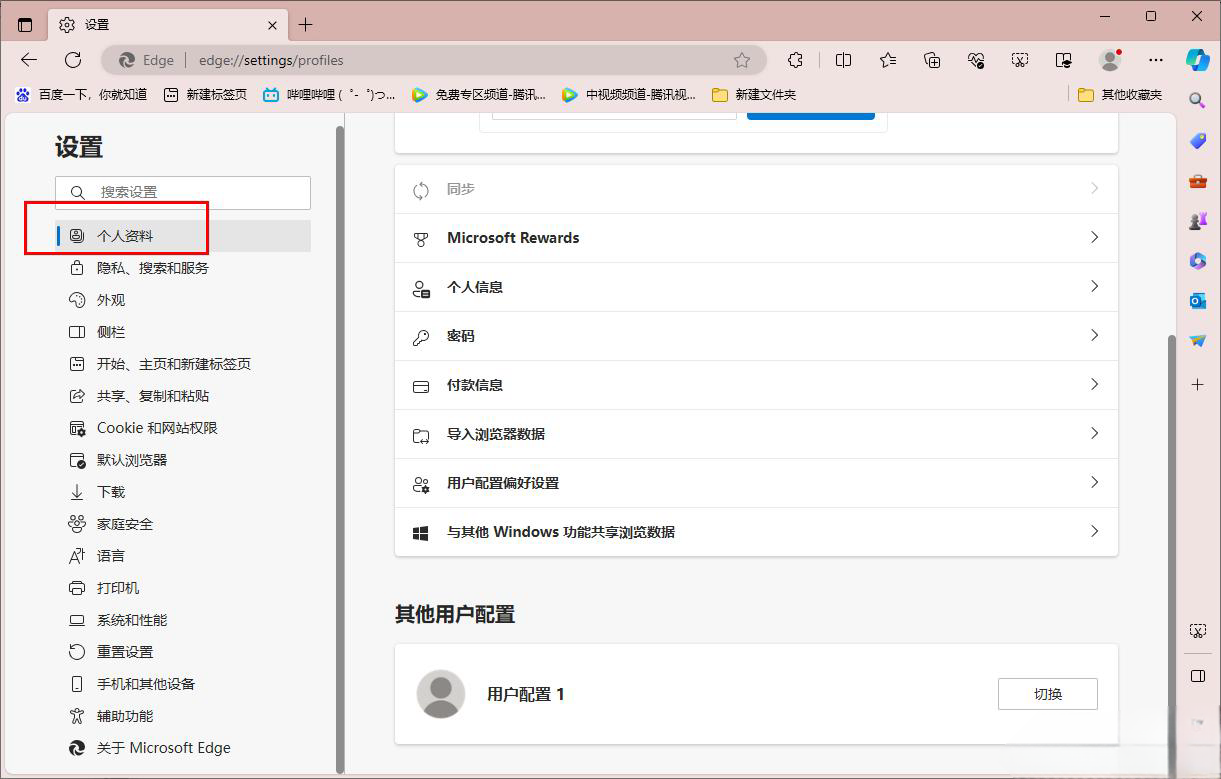This screenshot has height=779, width=1221.
Task: Open the 个人信息 row
Action: (x=756, y=287)
